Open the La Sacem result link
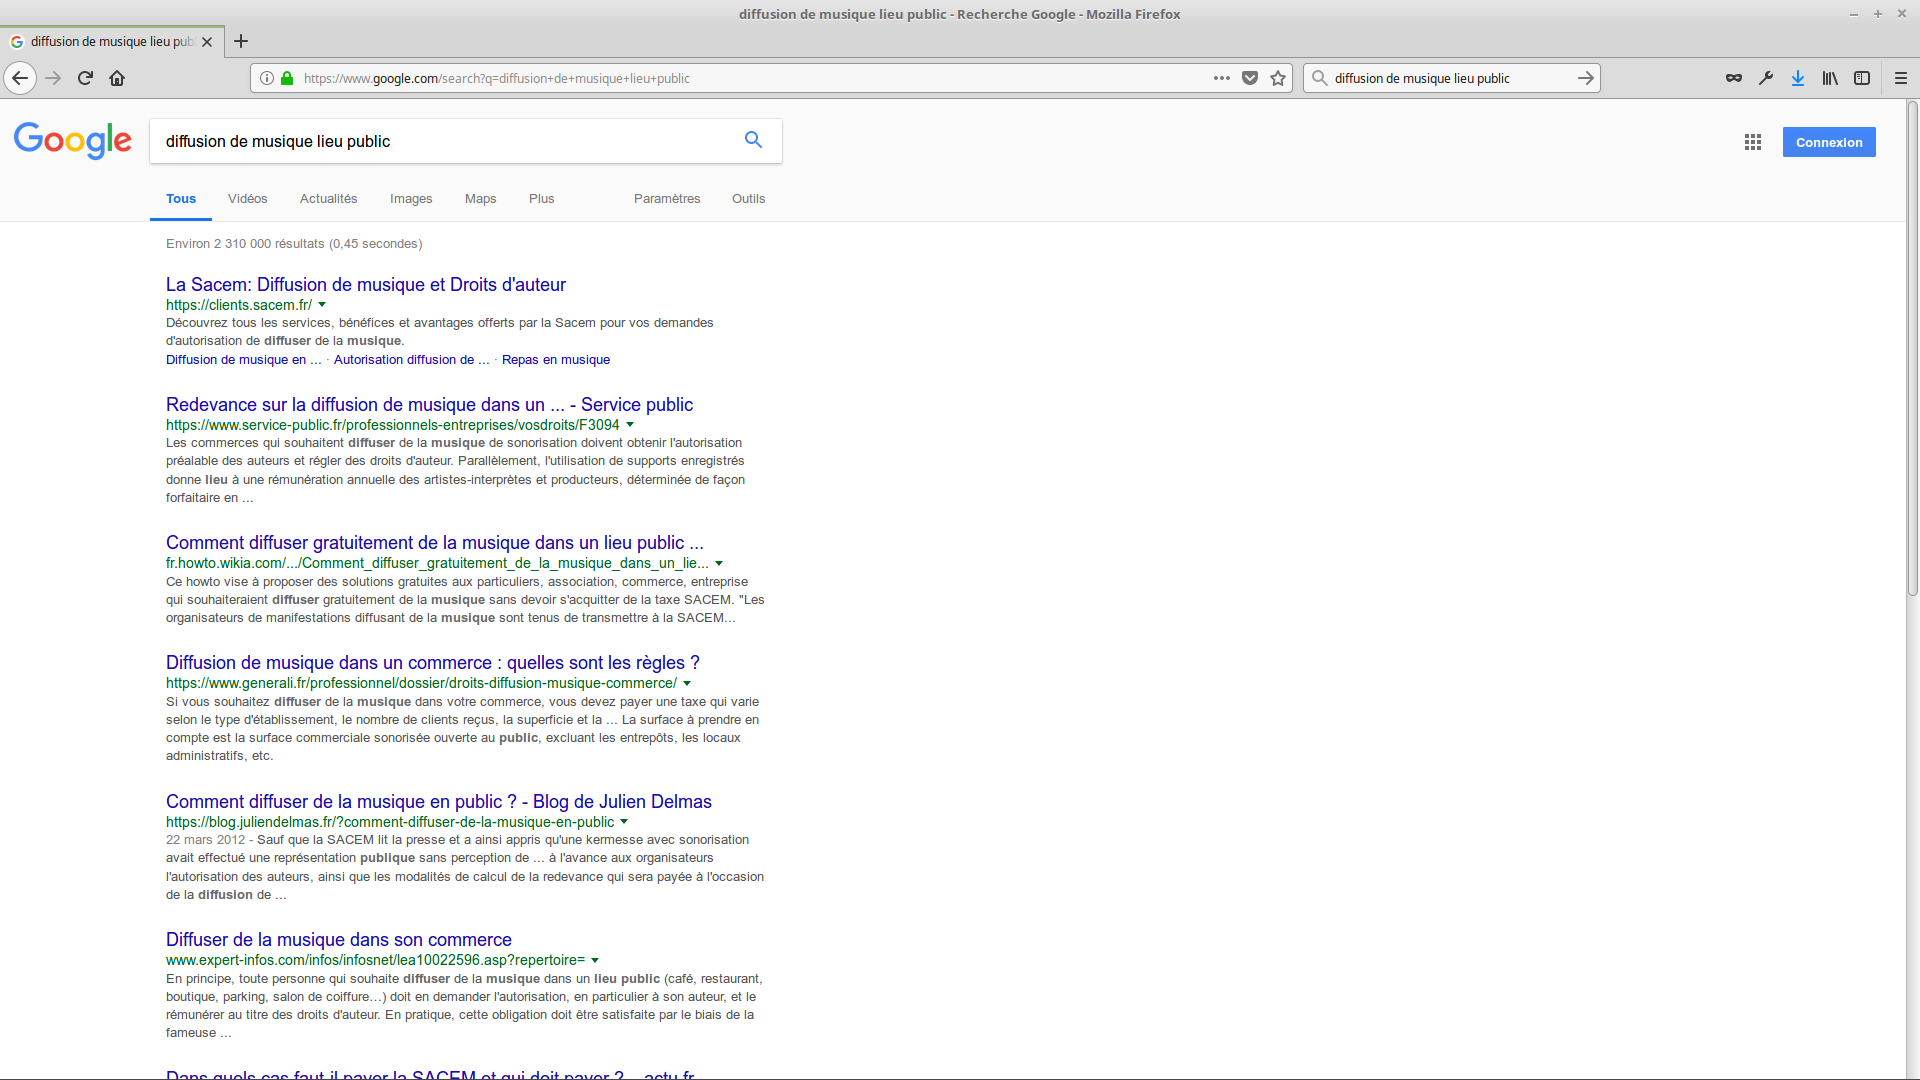Image resolution: width=1920 pixels, height=1080 pixels. (x=366, y=285)
